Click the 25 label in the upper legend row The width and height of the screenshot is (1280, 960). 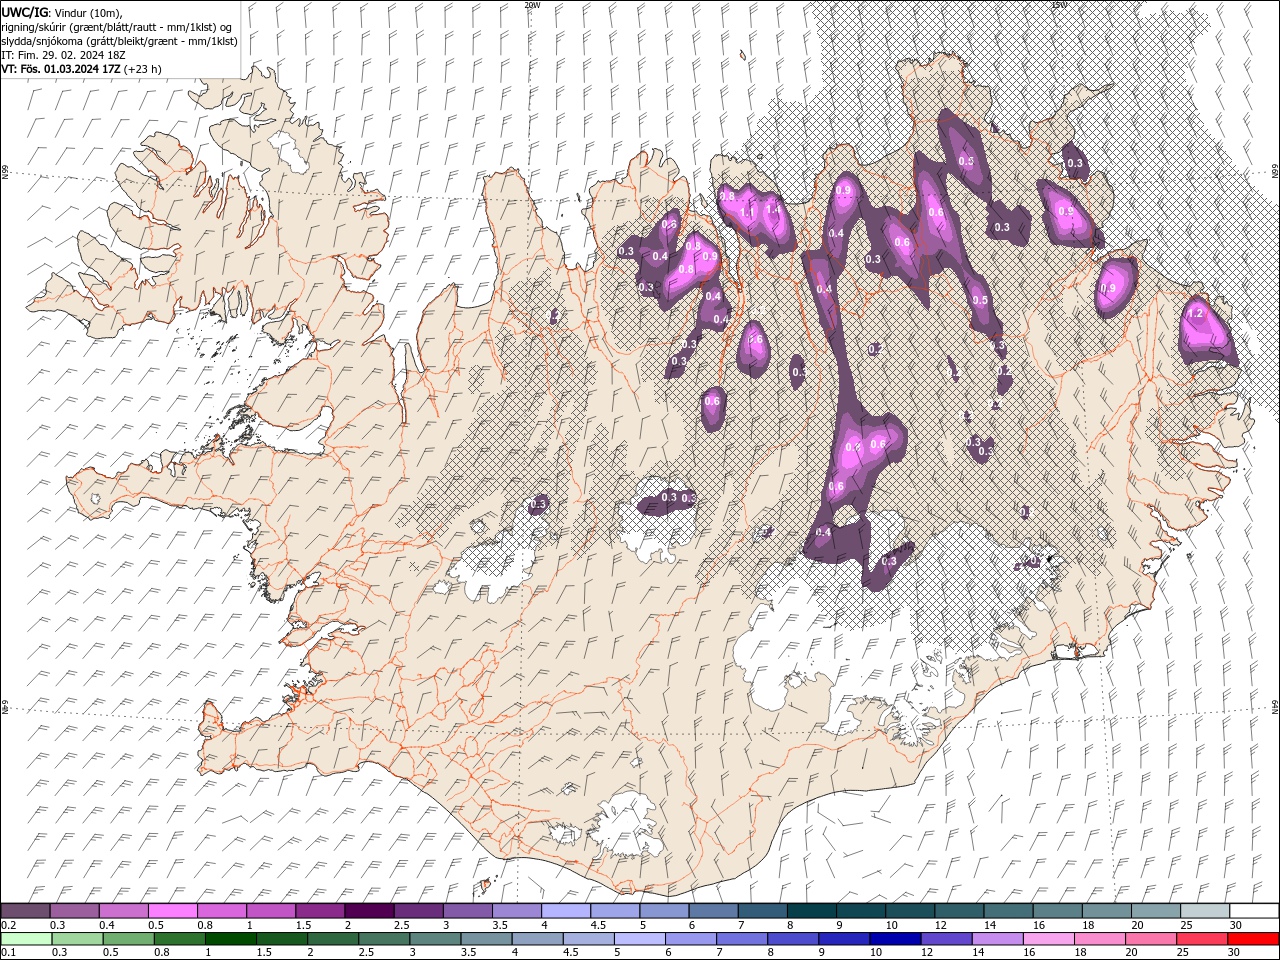click(x=1186, y=925)
